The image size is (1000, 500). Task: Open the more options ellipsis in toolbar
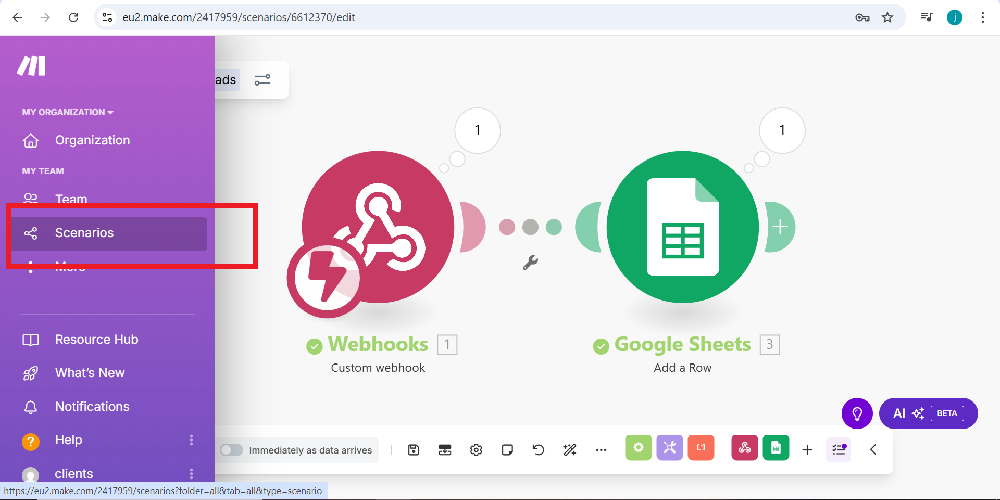tap(601, 450)
